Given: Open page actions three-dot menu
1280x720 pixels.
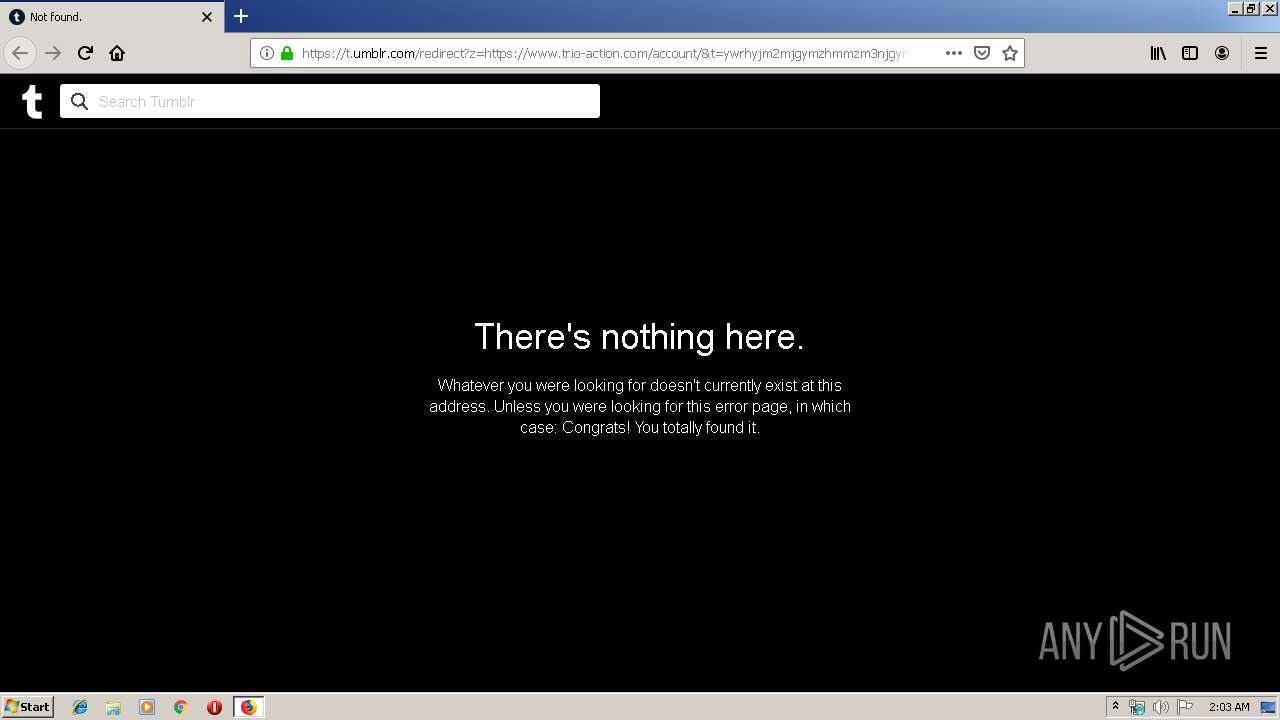Looking at the screenshot, I should pos(954,53).
